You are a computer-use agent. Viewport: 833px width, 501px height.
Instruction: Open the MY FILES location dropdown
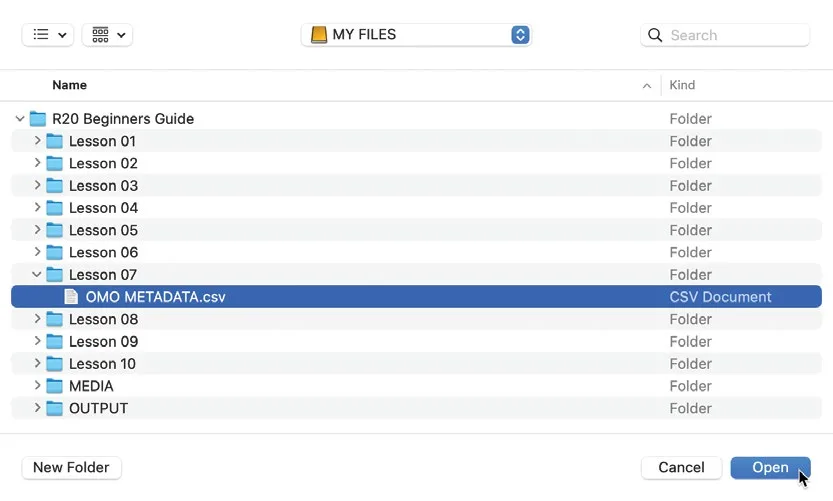tap(416, 35)
